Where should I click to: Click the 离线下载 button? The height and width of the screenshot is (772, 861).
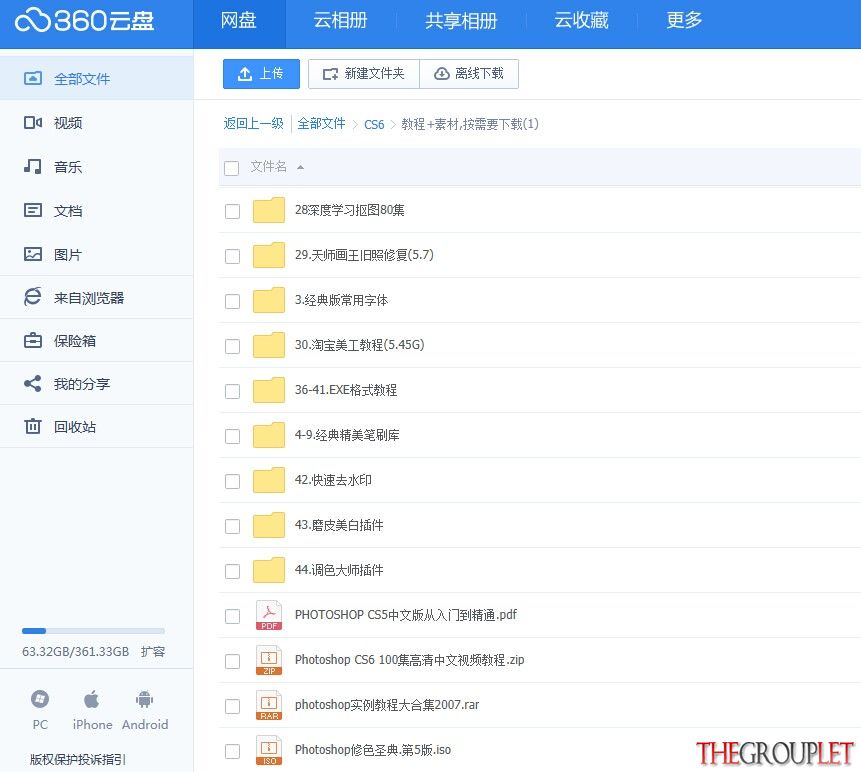pyautogui.click(x=469, y=74)
